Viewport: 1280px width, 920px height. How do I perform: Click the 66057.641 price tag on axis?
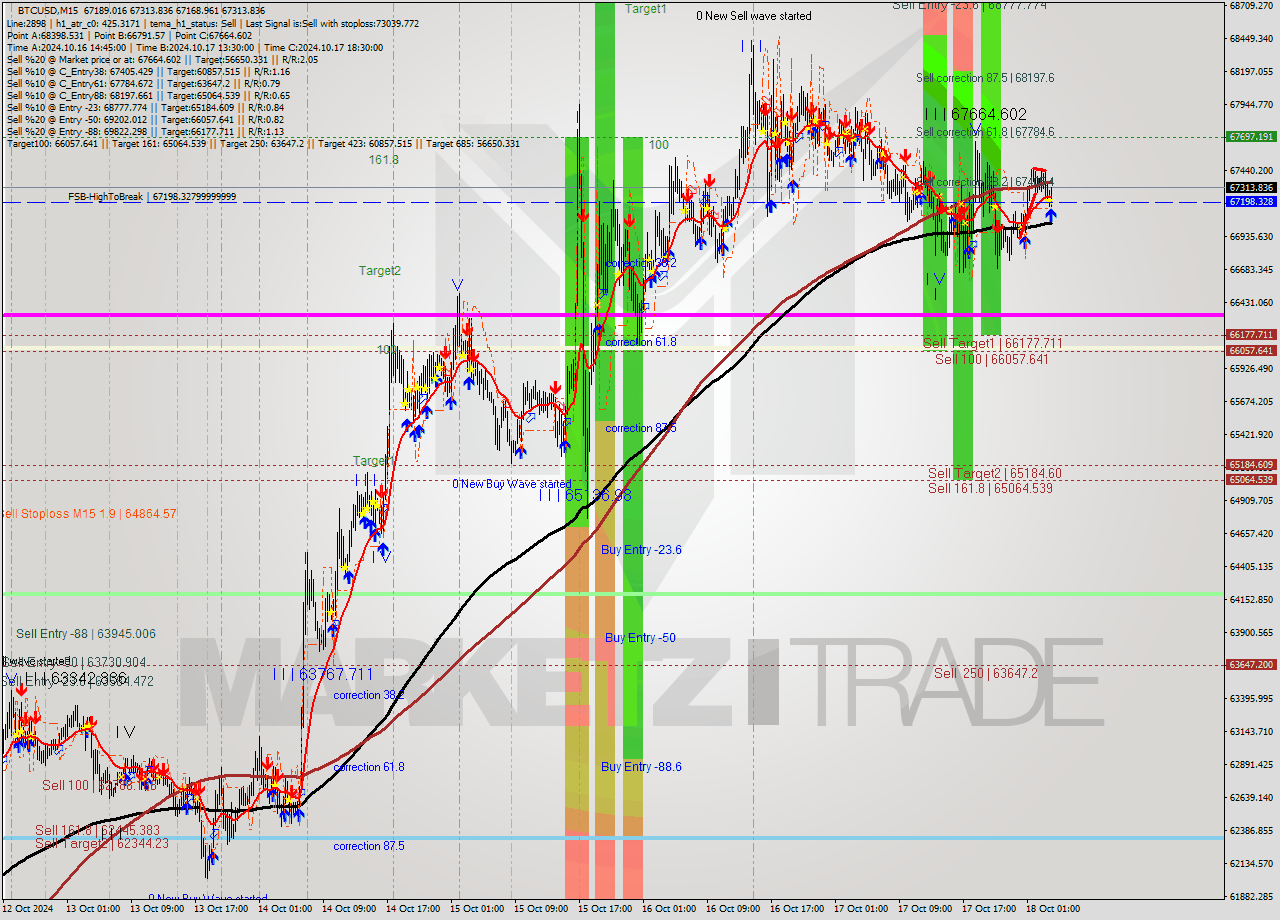click(x=1250, y=350)
